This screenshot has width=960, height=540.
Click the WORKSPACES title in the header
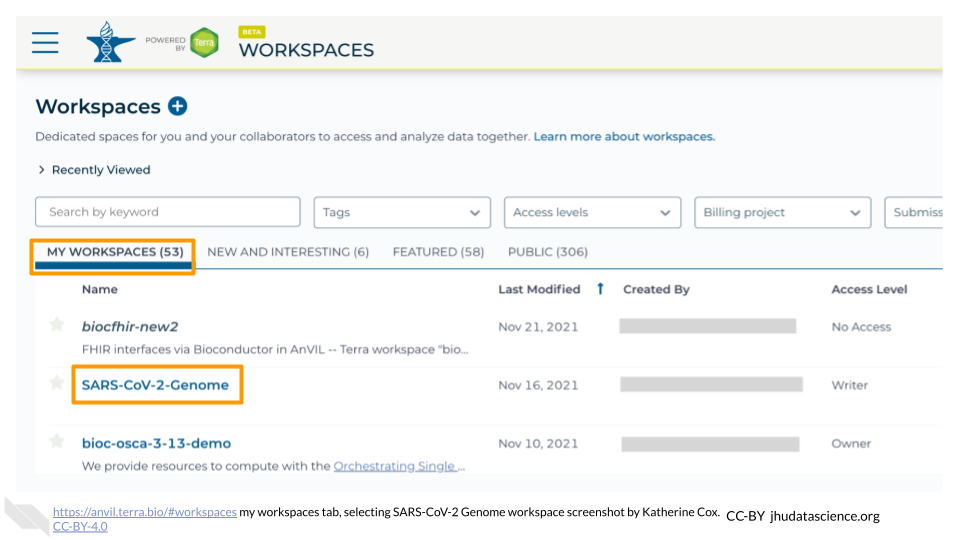pos(306,50)
